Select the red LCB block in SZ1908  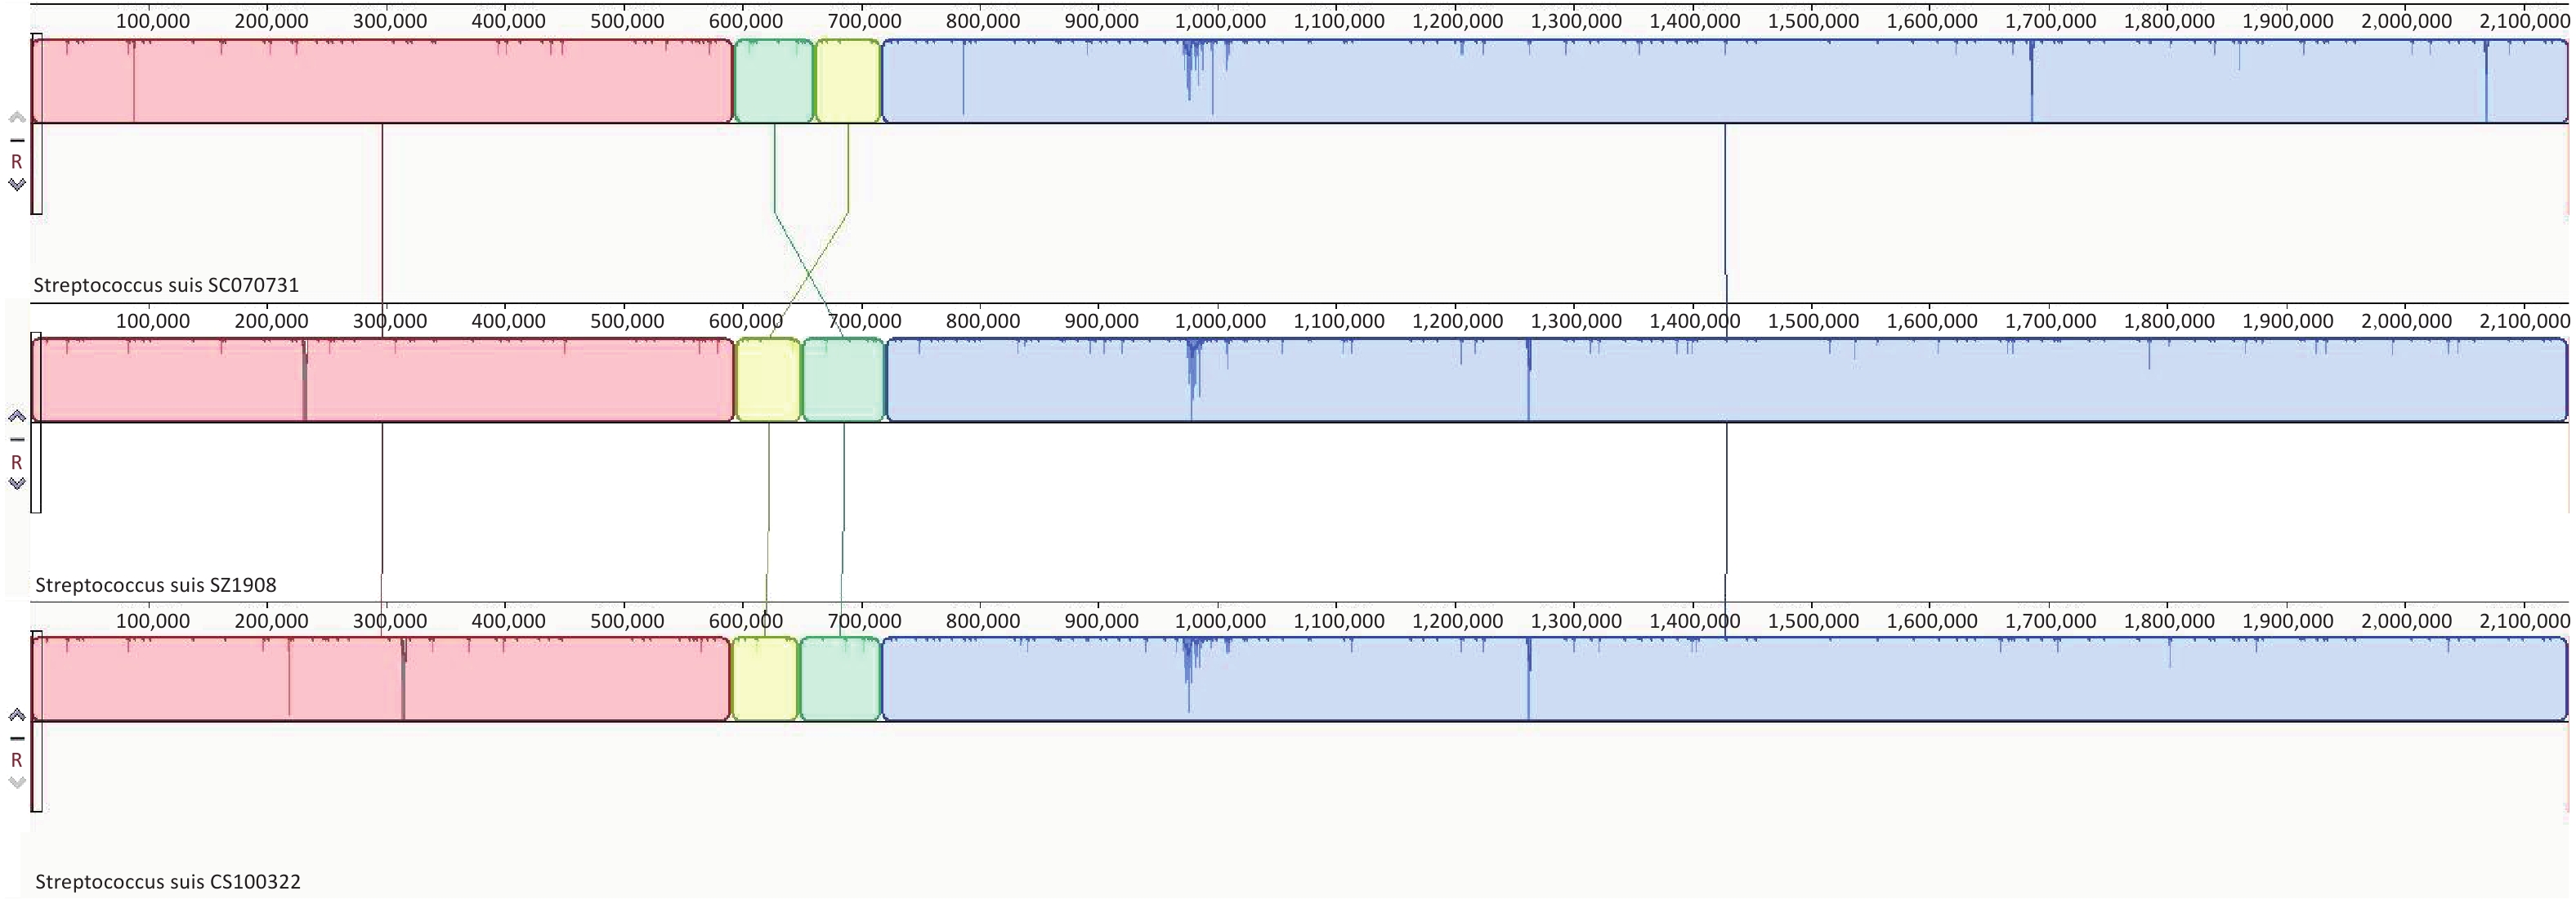[x=383, y=380]
